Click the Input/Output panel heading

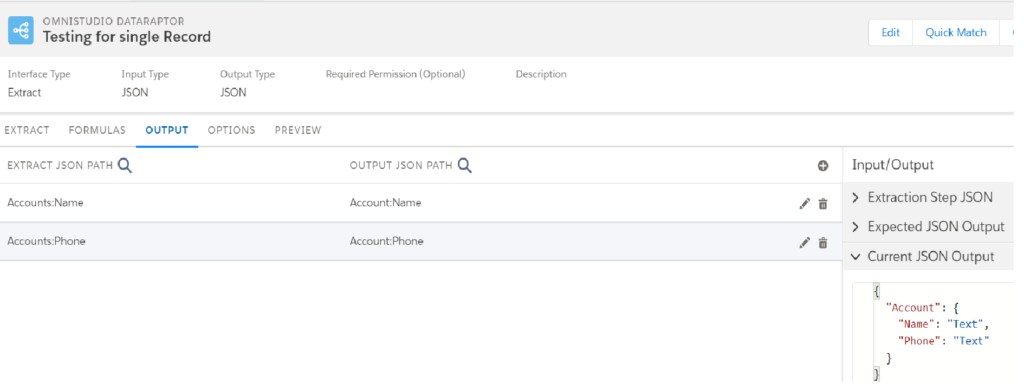click(x=893, y=165)
